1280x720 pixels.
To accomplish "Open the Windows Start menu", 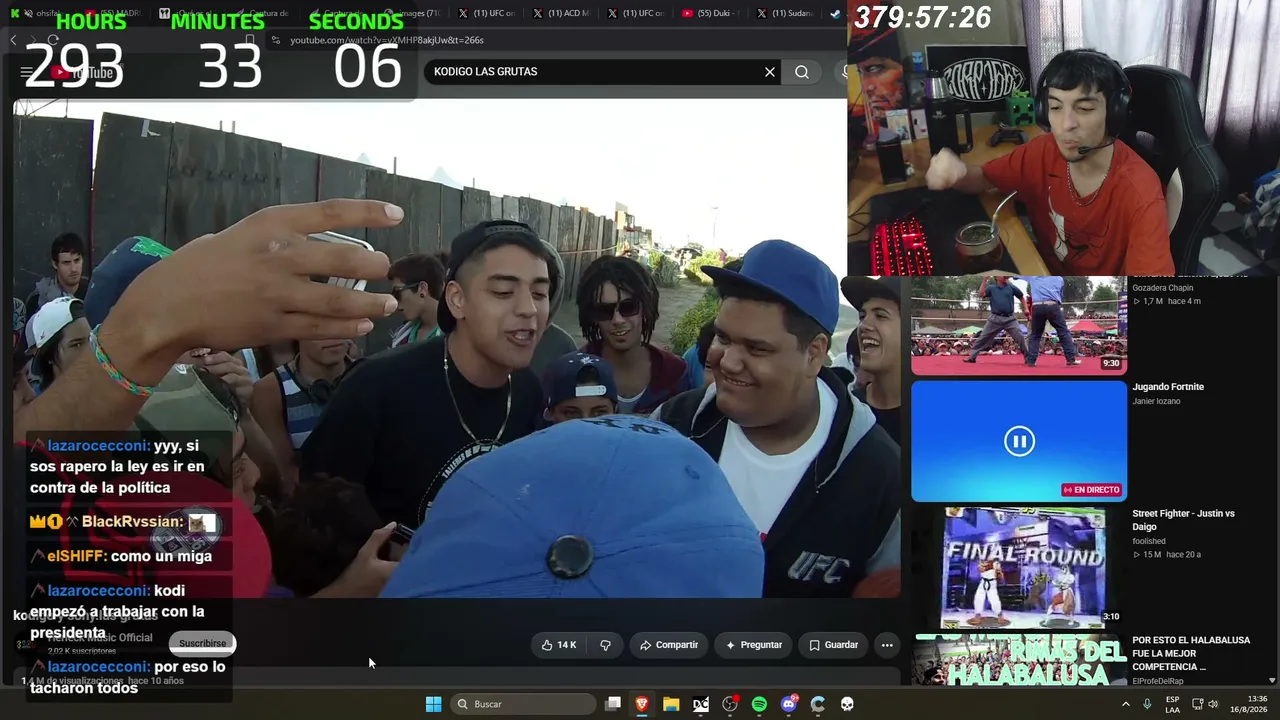I will point(433,704).
